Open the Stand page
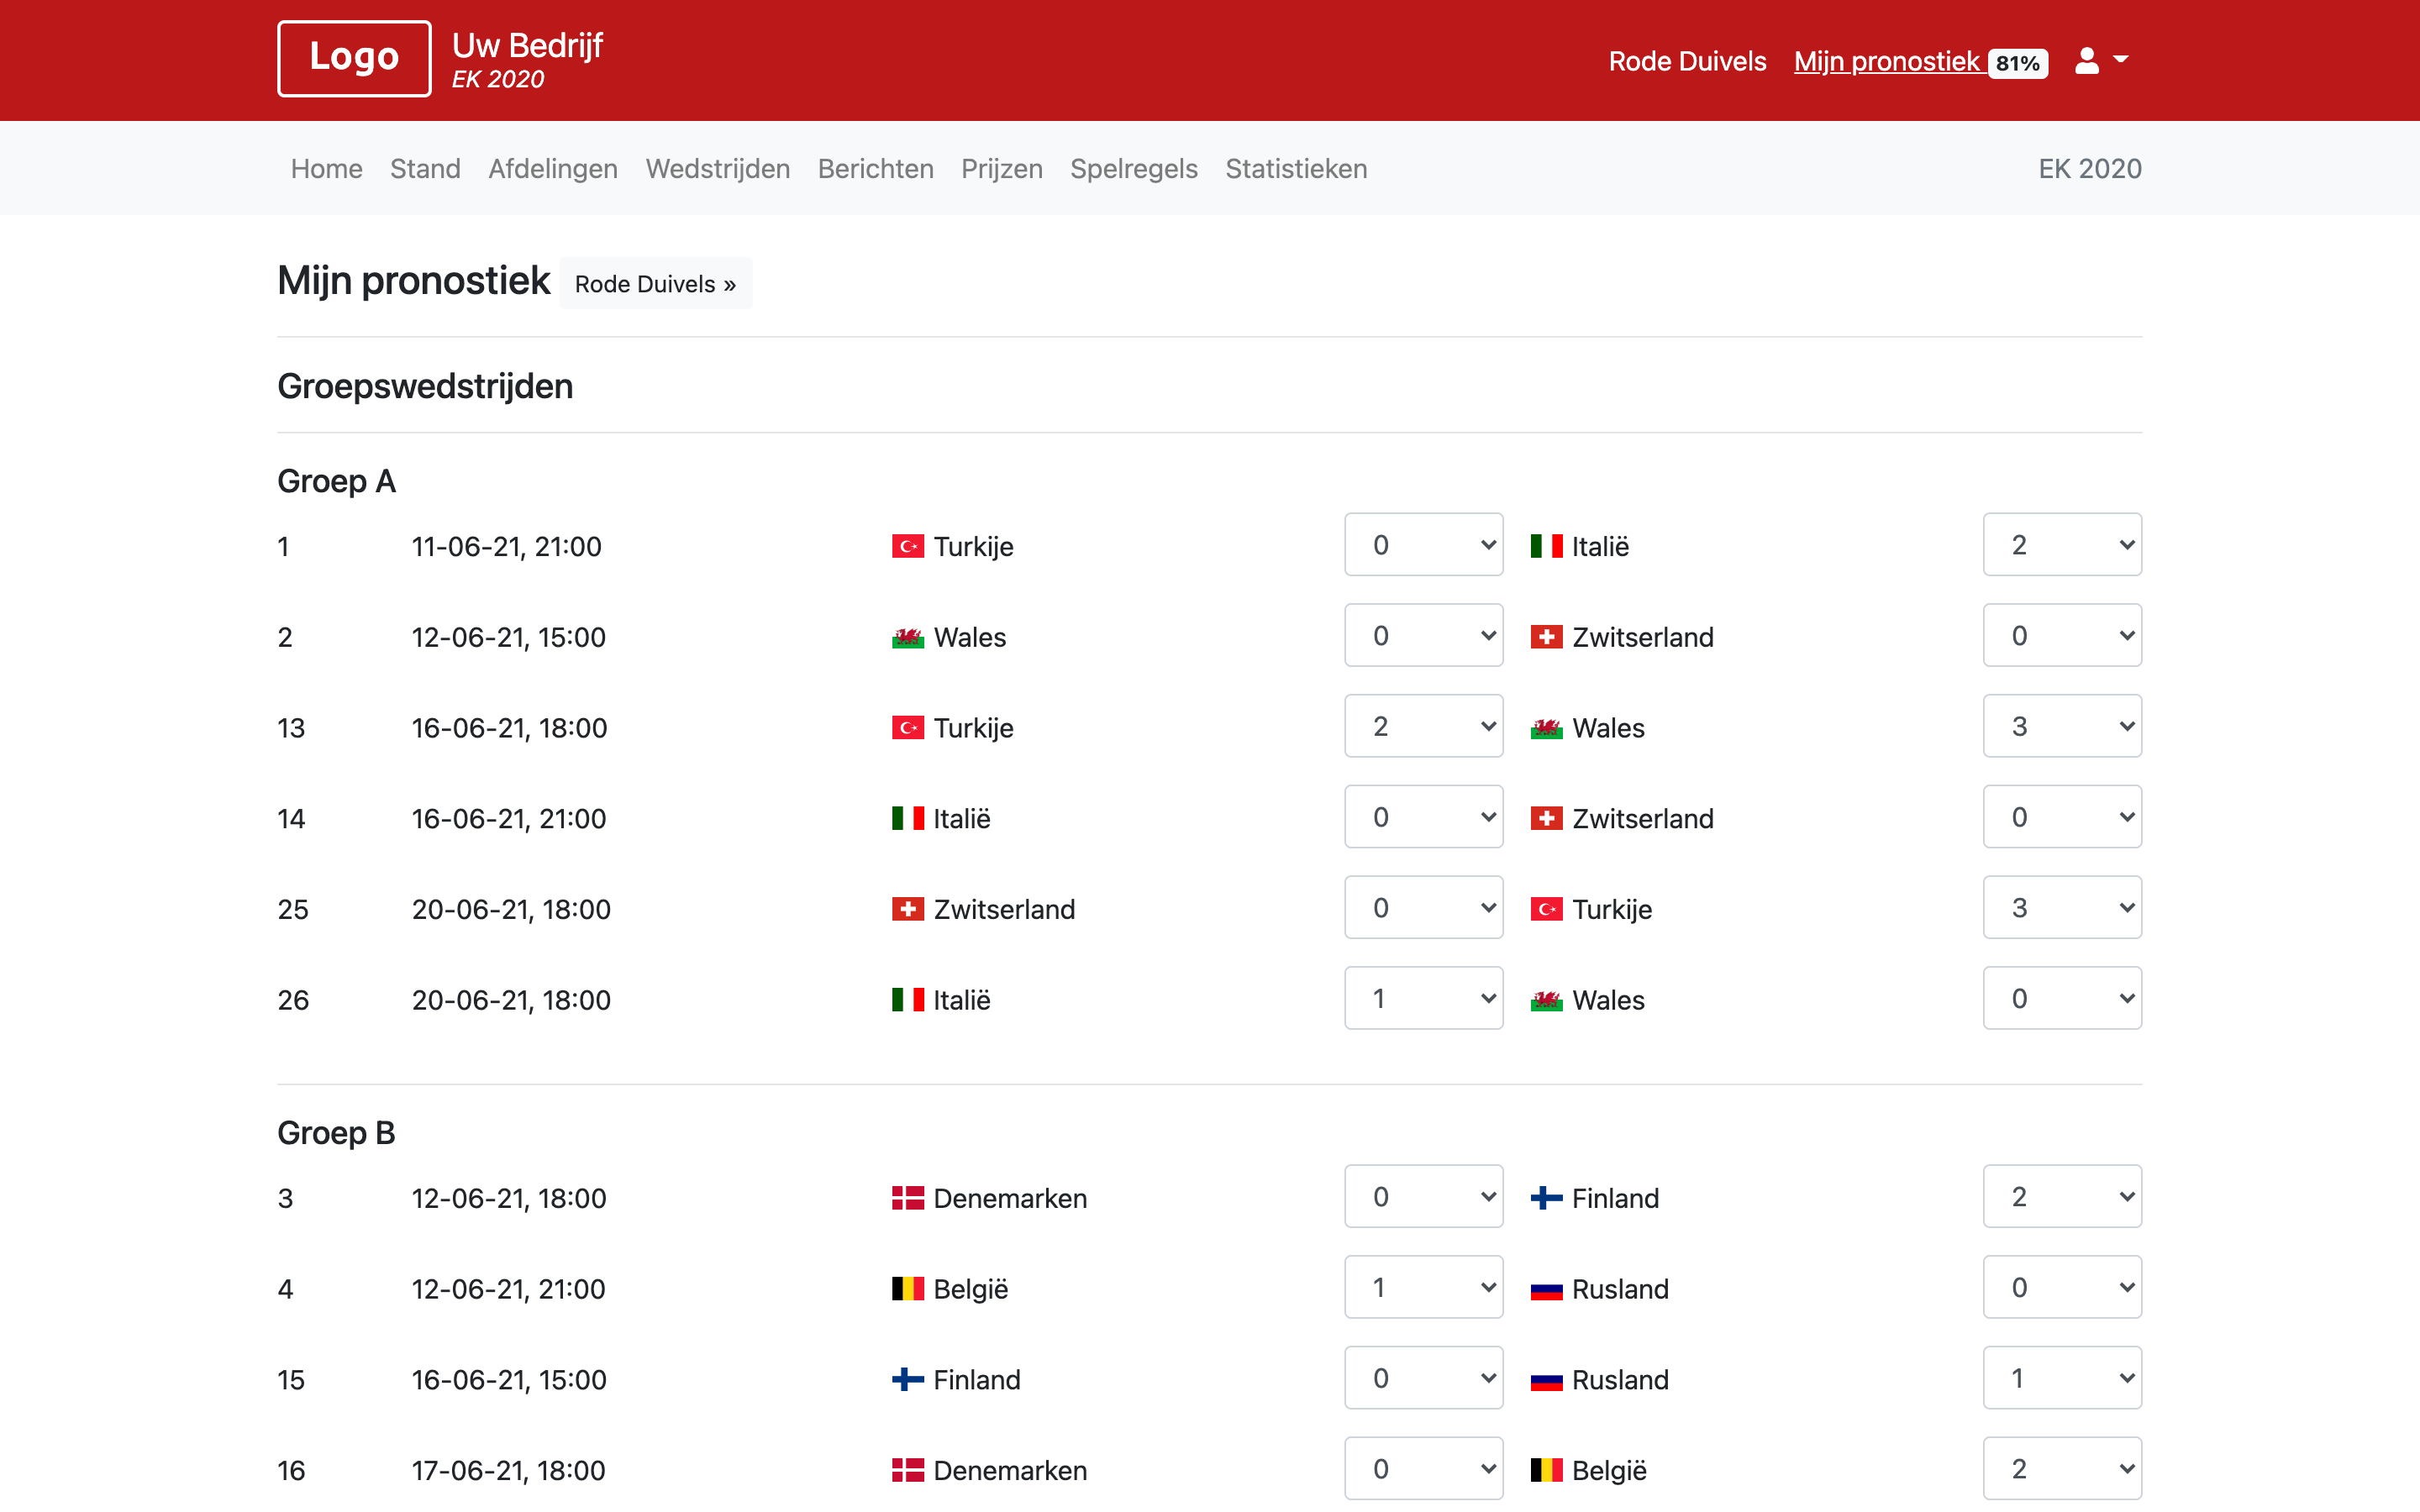 (x=425, y=168)
